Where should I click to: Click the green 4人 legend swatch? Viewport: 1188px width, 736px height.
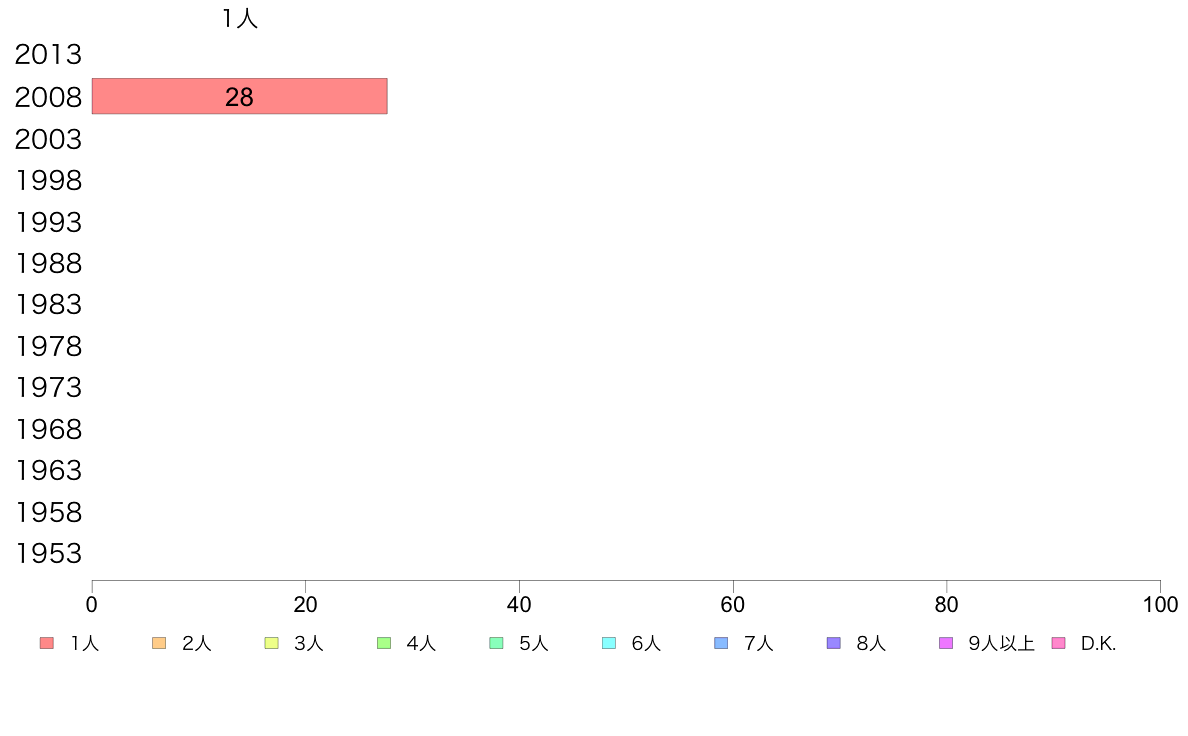pyautogui.click(x=384, y=643)
